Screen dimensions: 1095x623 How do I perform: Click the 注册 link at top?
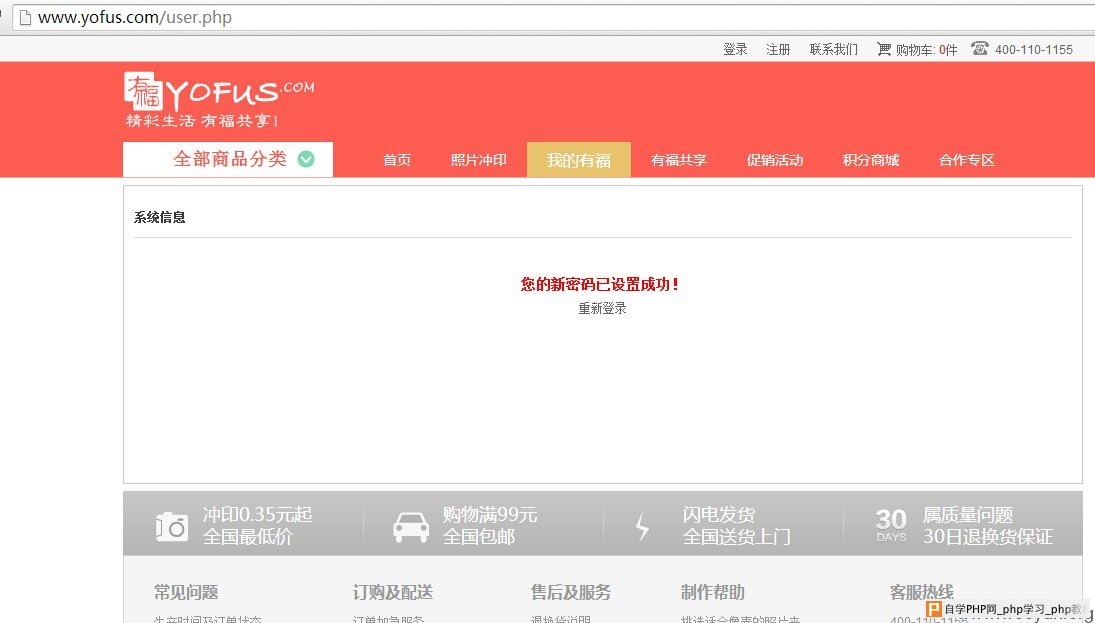(x=778, y=50)
